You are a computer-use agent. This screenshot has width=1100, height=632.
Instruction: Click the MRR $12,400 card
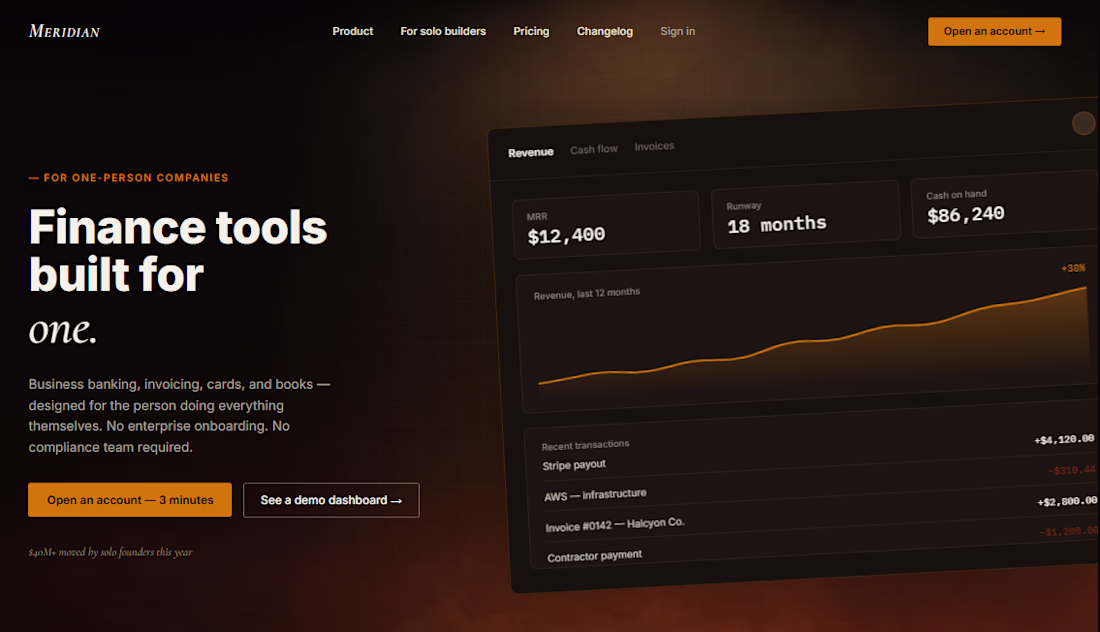click(x=606, y=225)
